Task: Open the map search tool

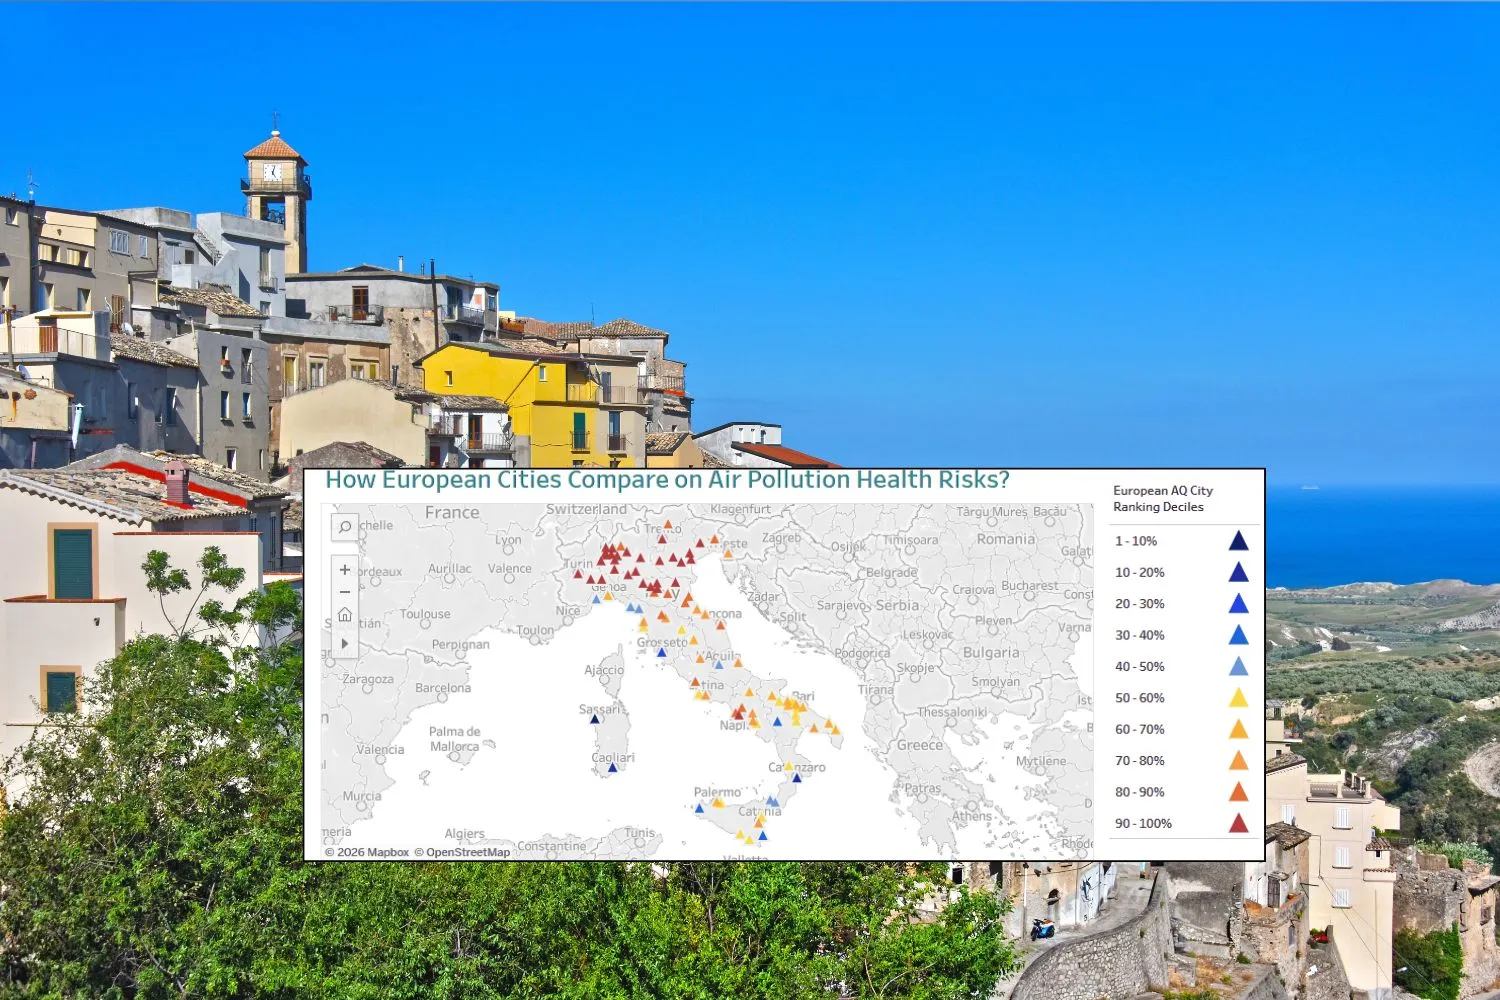Action: pyautogui.click(x=345, y=527)
